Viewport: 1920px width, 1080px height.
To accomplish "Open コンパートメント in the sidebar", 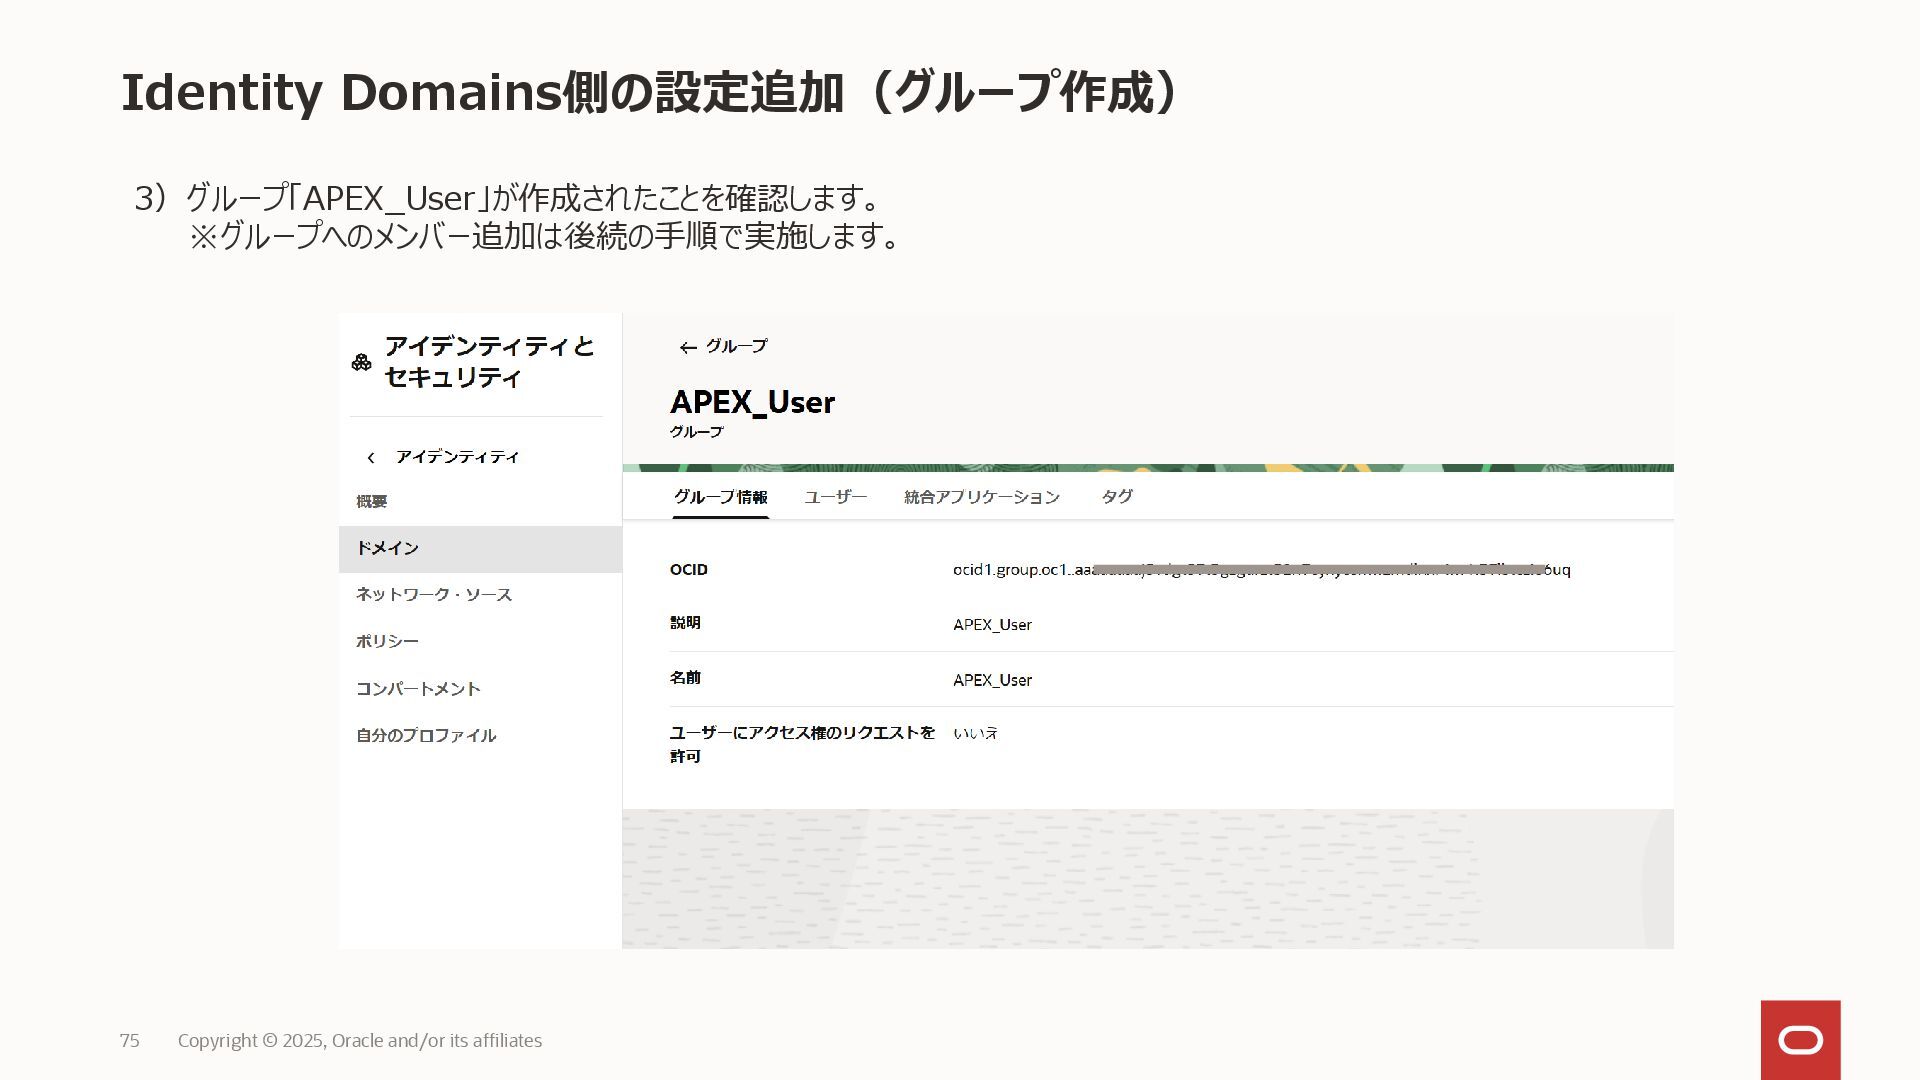I will point(418,688).
